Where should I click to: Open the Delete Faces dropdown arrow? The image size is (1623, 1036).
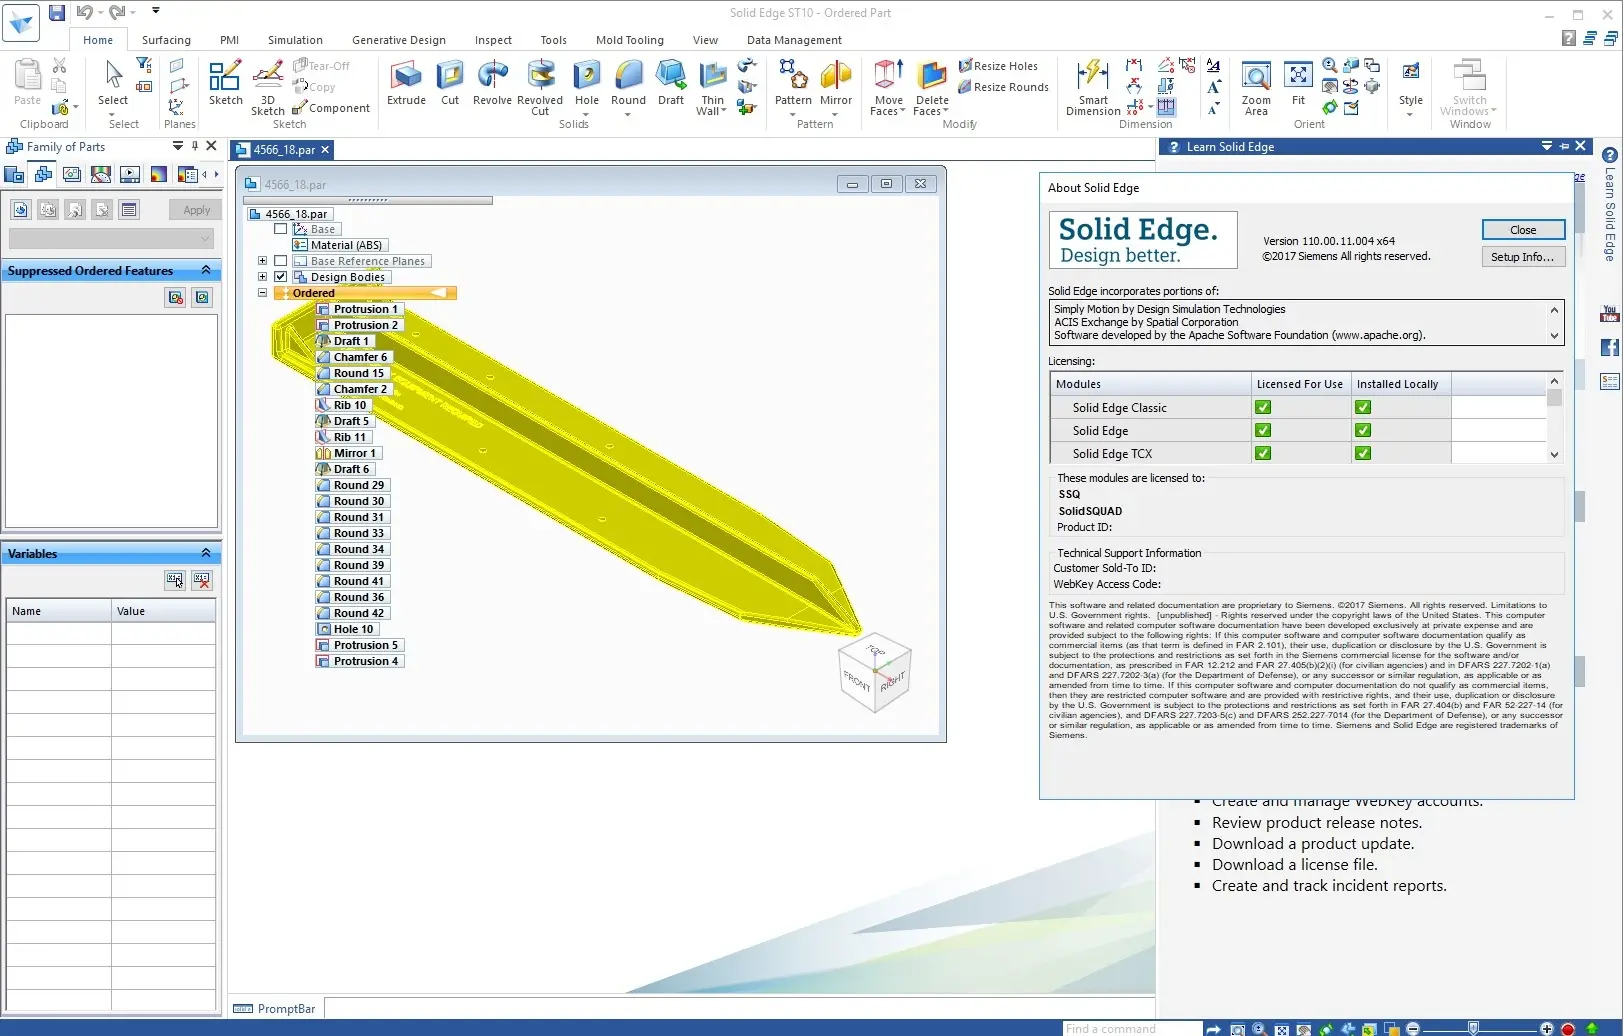click(x=945, y=111)
